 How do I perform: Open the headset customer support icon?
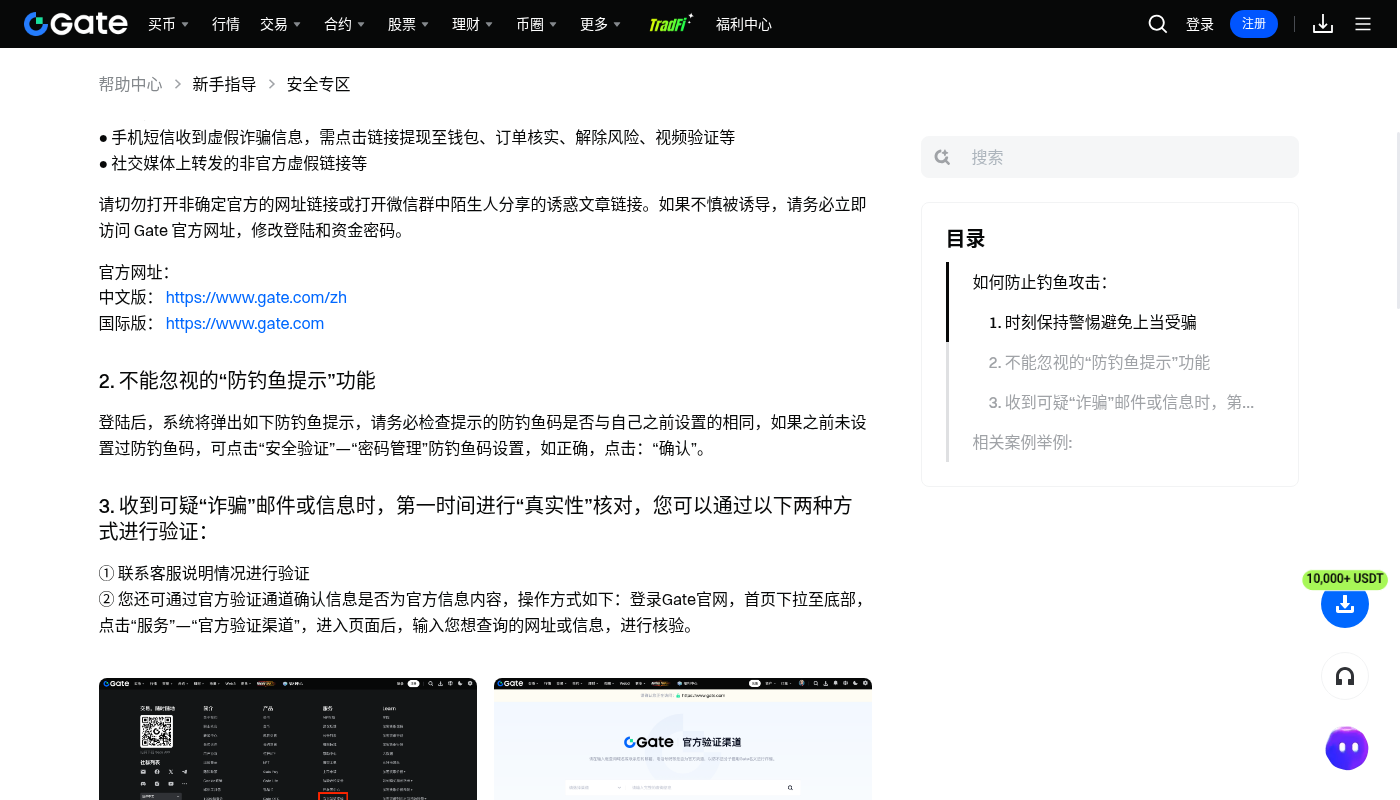[x=1345, y=676]
